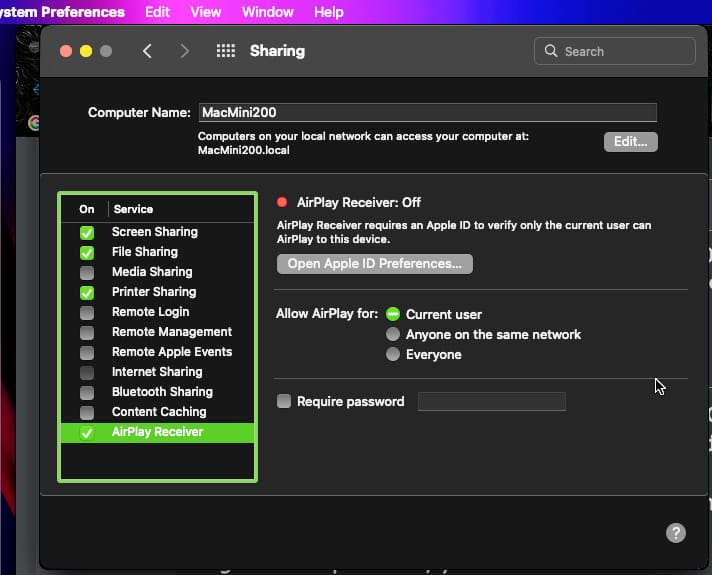Uncheck the AirPlay Receiver checkbox
This screenshot has height=575, width=712.
pyautogui.click(x=87, y=433)
